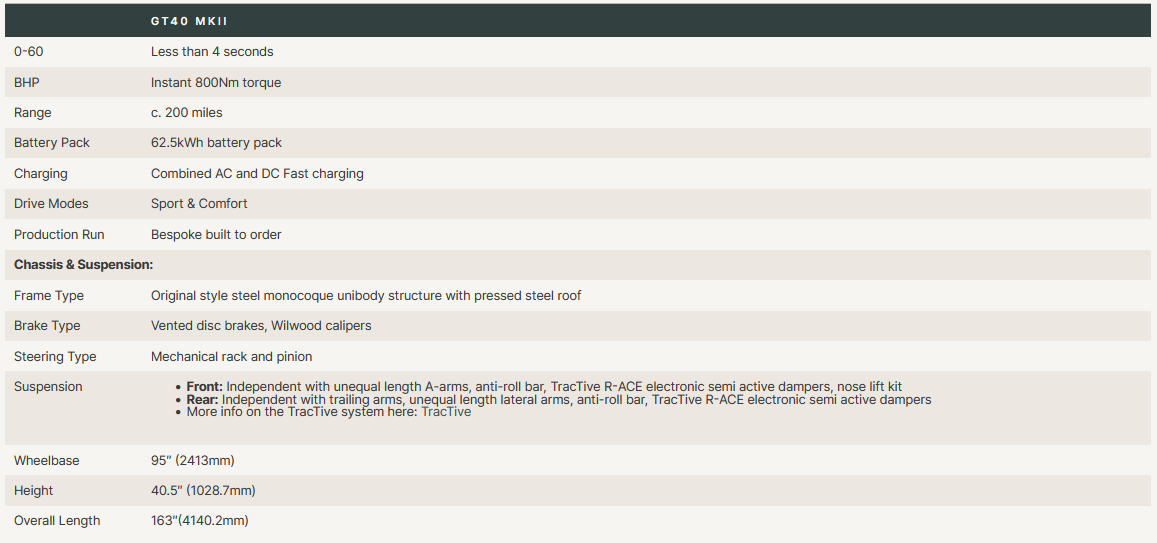
Task: Click 'Vented disc brakes, Wilwood calipers' text
Action: 261,326
